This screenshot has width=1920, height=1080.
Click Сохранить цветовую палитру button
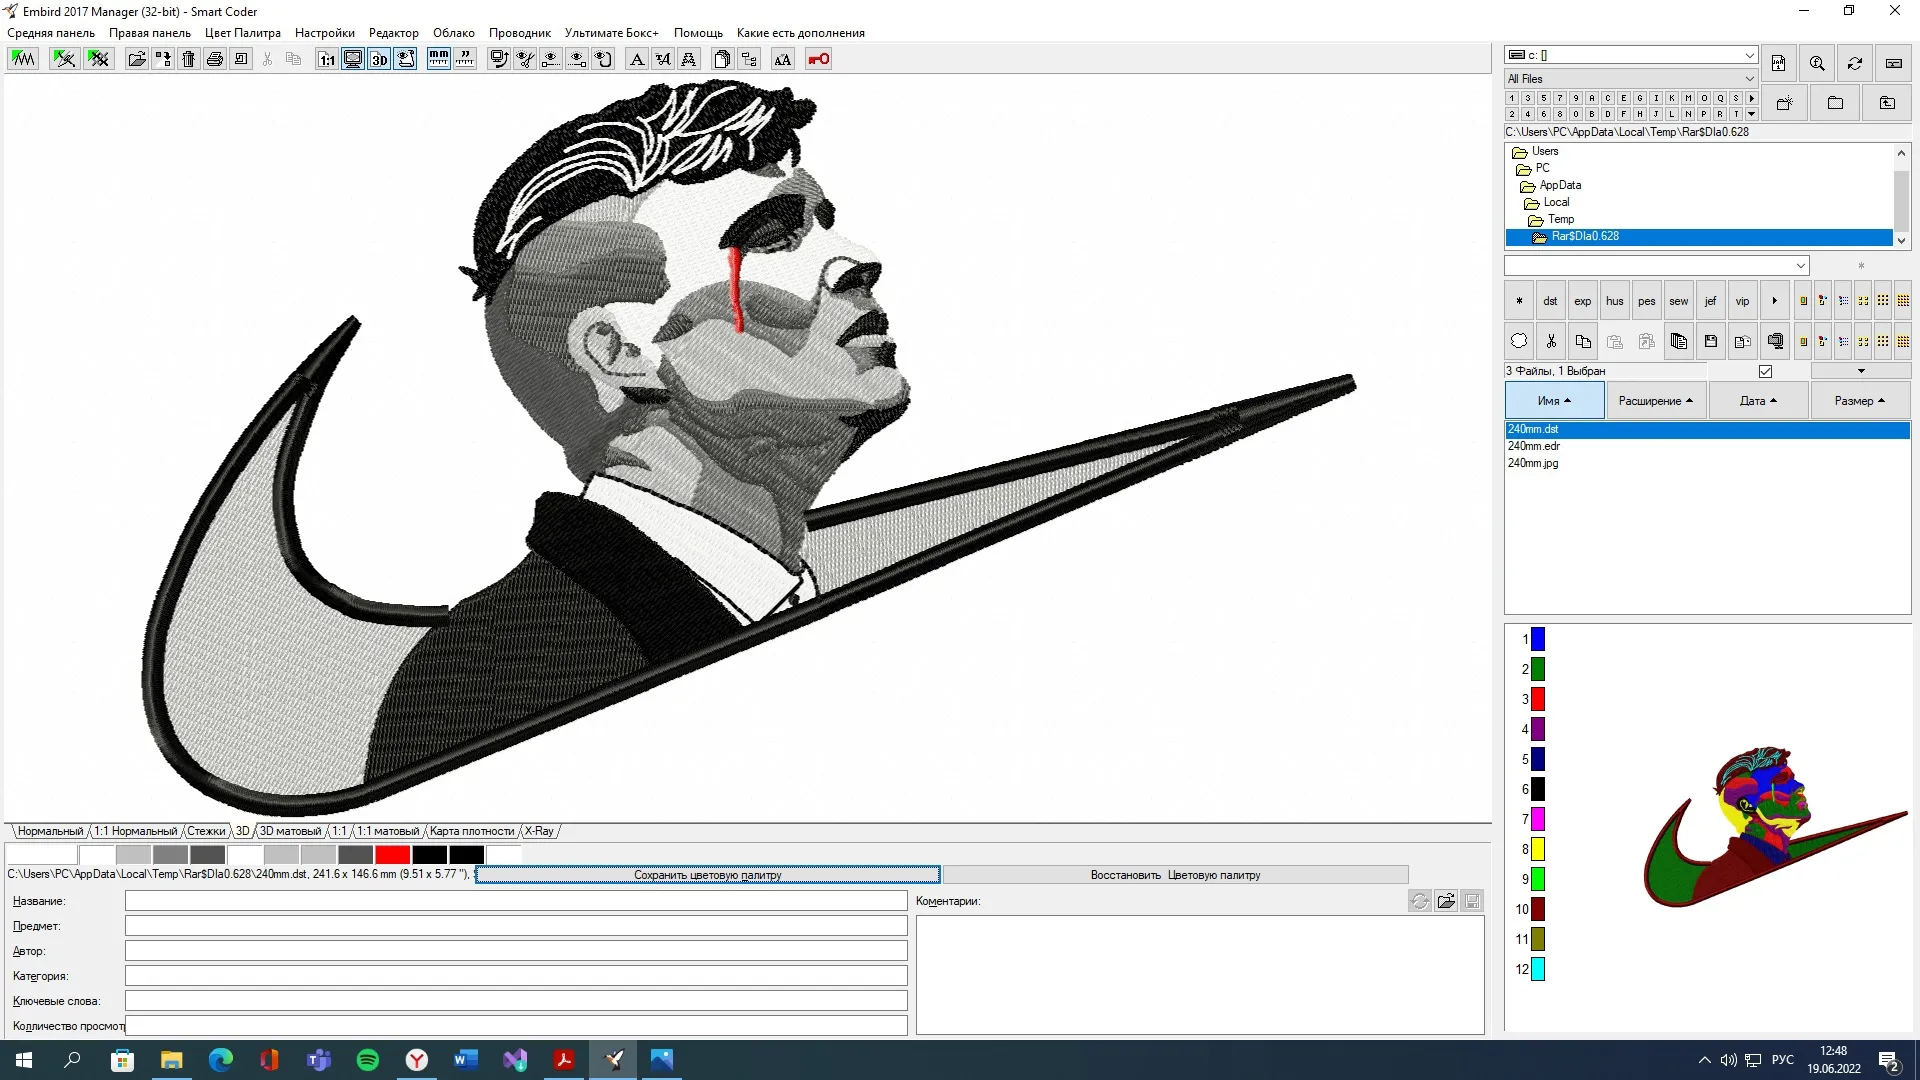pos(708,875)
